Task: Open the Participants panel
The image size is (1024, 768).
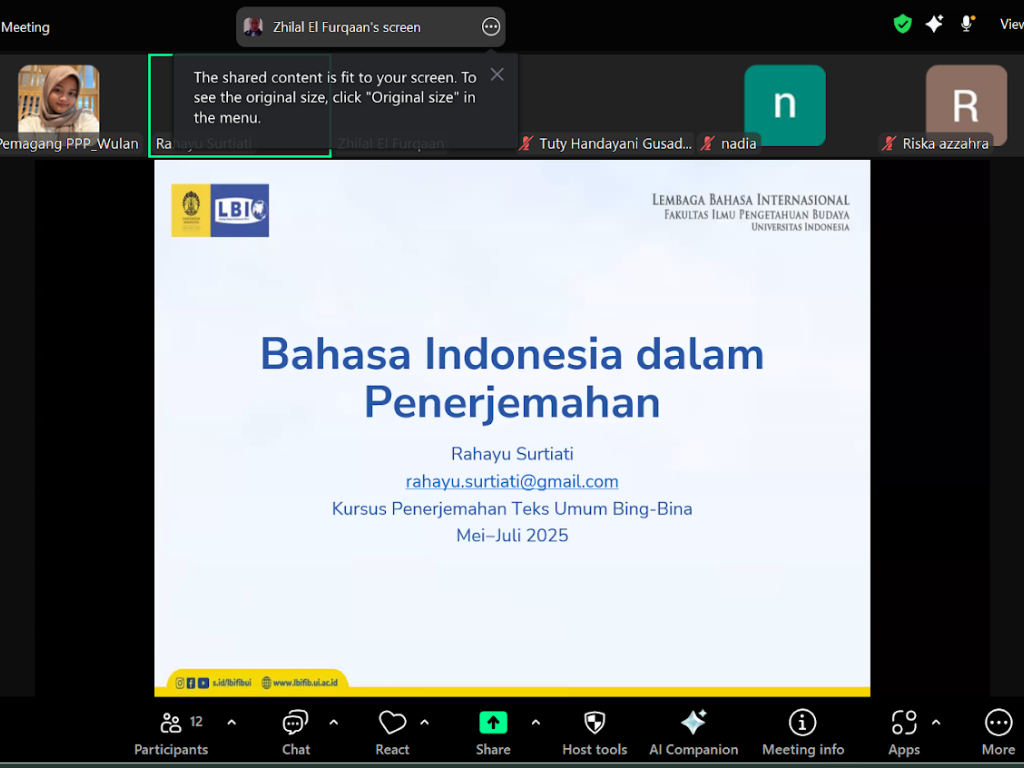Action: point(171,733)
